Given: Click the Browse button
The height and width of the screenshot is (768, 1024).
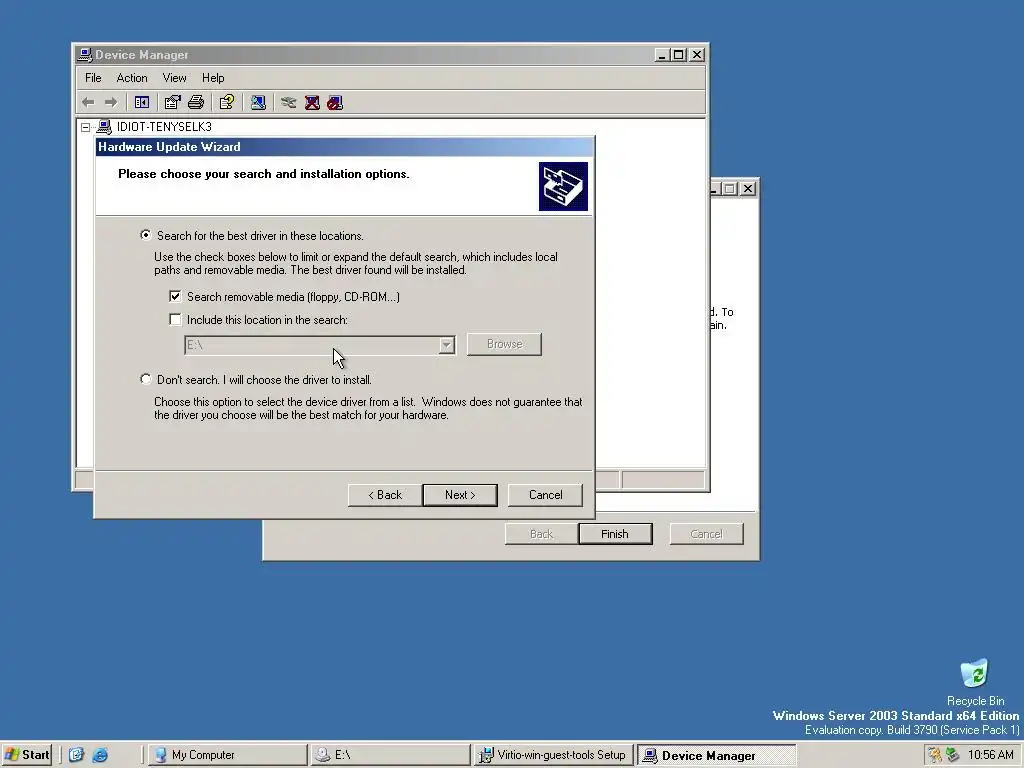Looking at the screenshot, I should click(x=504, y=344).
